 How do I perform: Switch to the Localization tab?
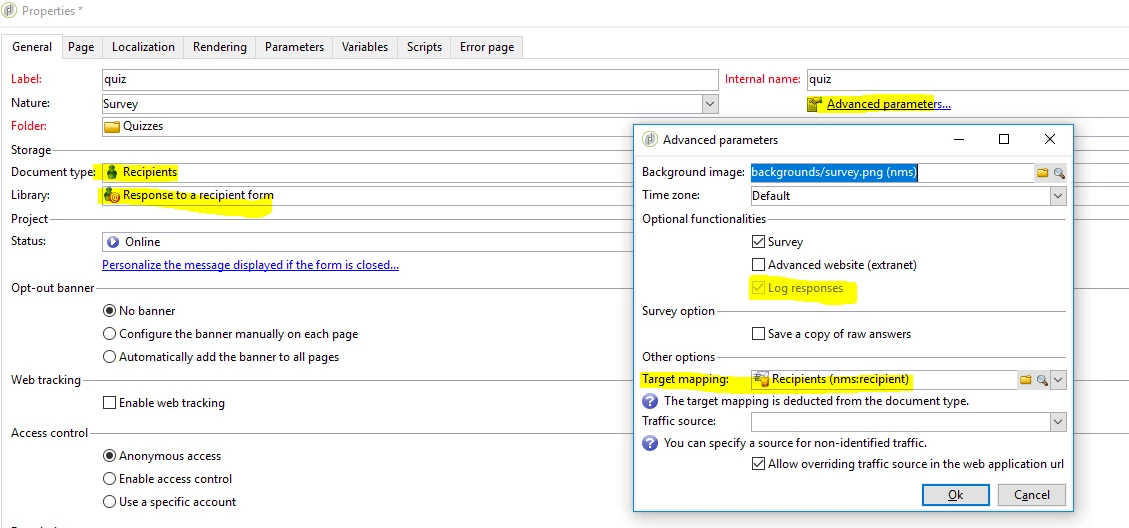(x=143, y=47)
